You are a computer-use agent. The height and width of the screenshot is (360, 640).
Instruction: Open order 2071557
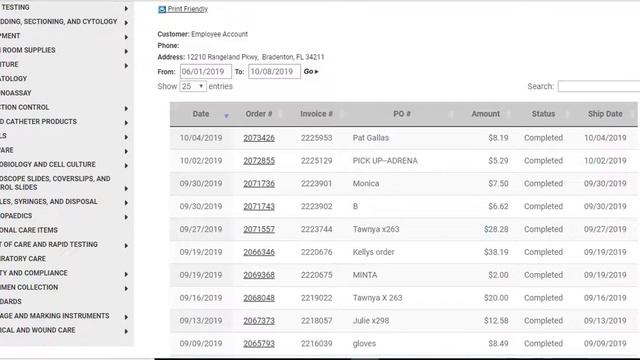click(259, 229)
